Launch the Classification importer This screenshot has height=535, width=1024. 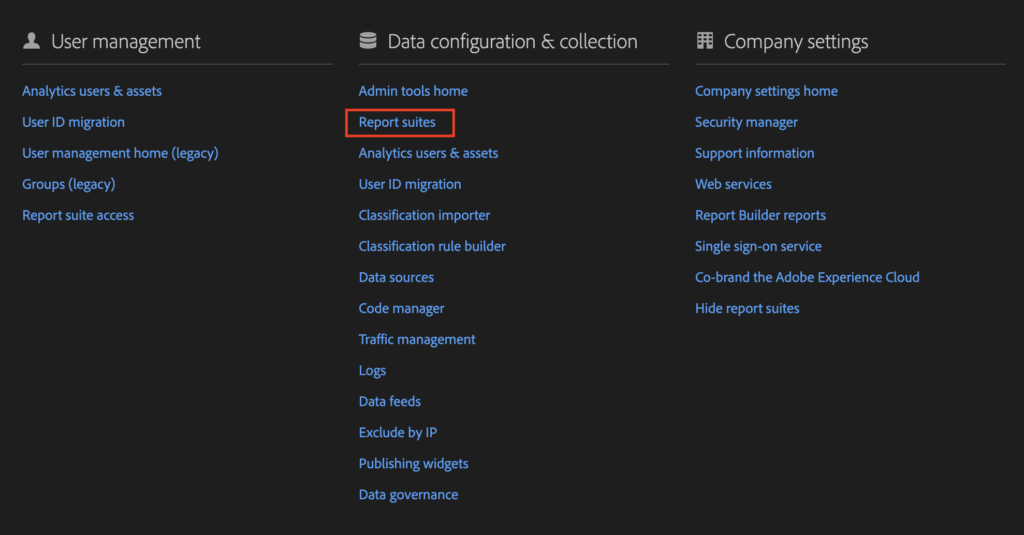[x=424, y=215]
